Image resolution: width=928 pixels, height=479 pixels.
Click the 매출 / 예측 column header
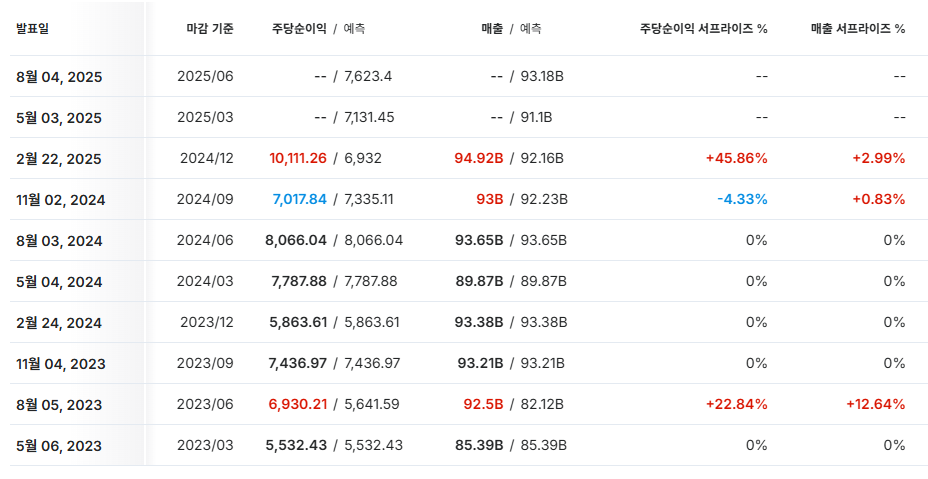pos(511,29)
